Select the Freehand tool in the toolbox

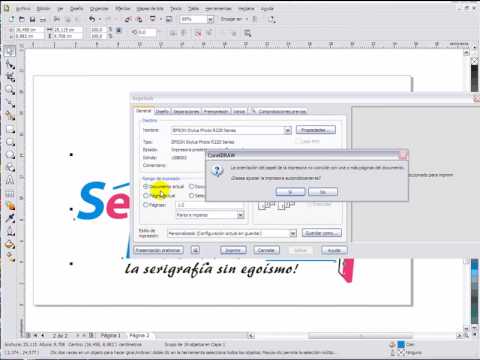coord(10,103)
